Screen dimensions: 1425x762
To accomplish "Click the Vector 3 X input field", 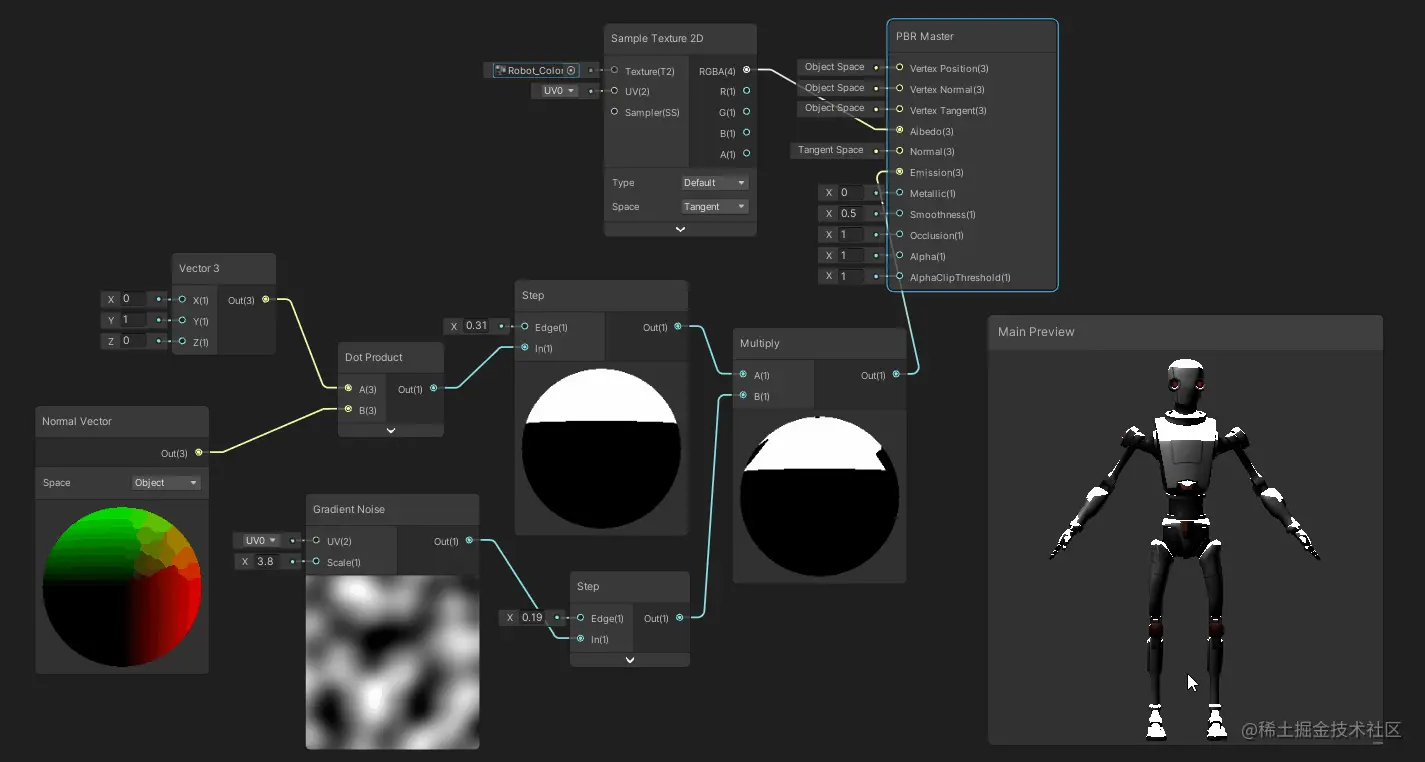I will click(134, 299).
